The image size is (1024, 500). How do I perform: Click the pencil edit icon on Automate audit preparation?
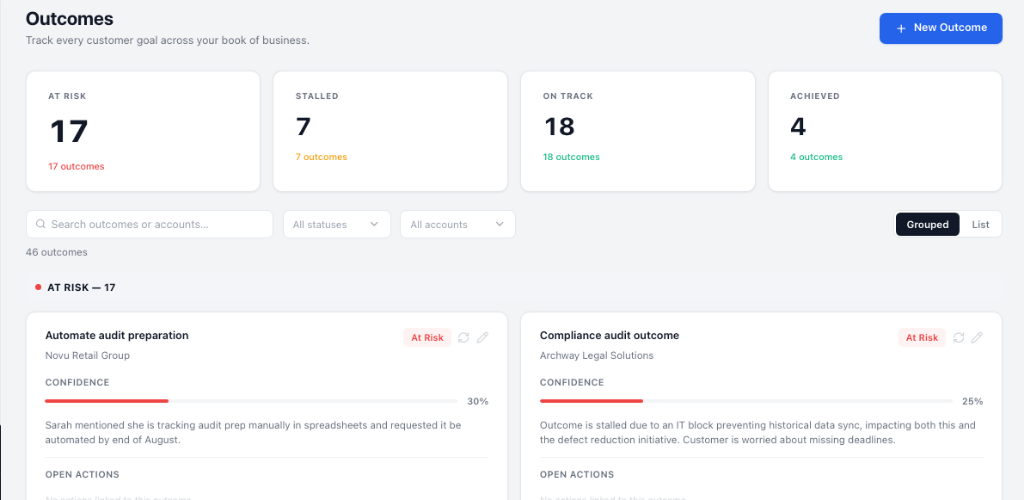(x=482, y=337)
